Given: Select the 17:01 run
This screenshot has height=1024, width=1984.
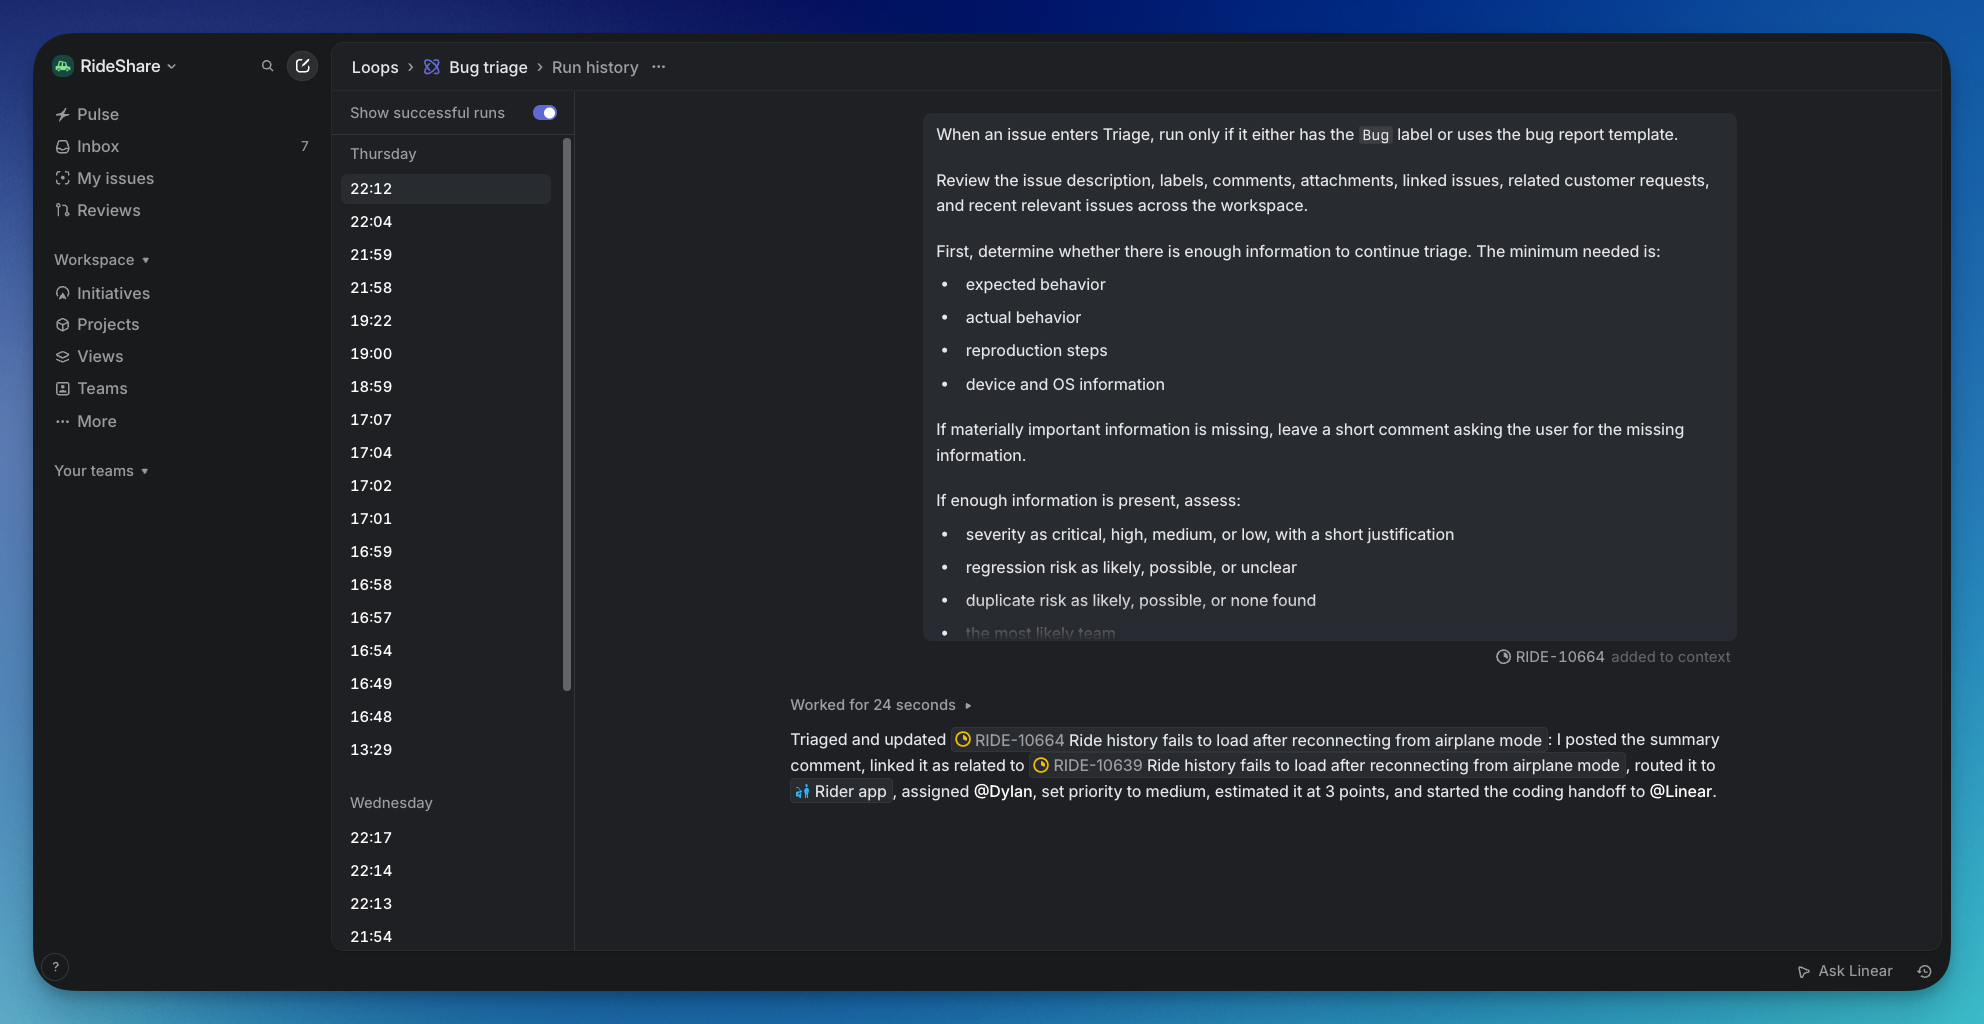Looking at the screenshot, I should (x=446, y=519).
